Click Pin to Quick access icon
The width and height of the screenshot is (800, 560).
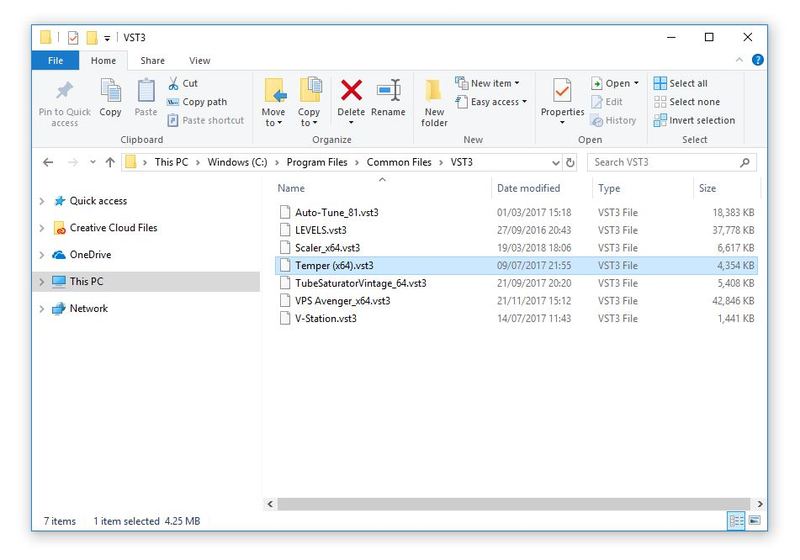pos(64,93)
